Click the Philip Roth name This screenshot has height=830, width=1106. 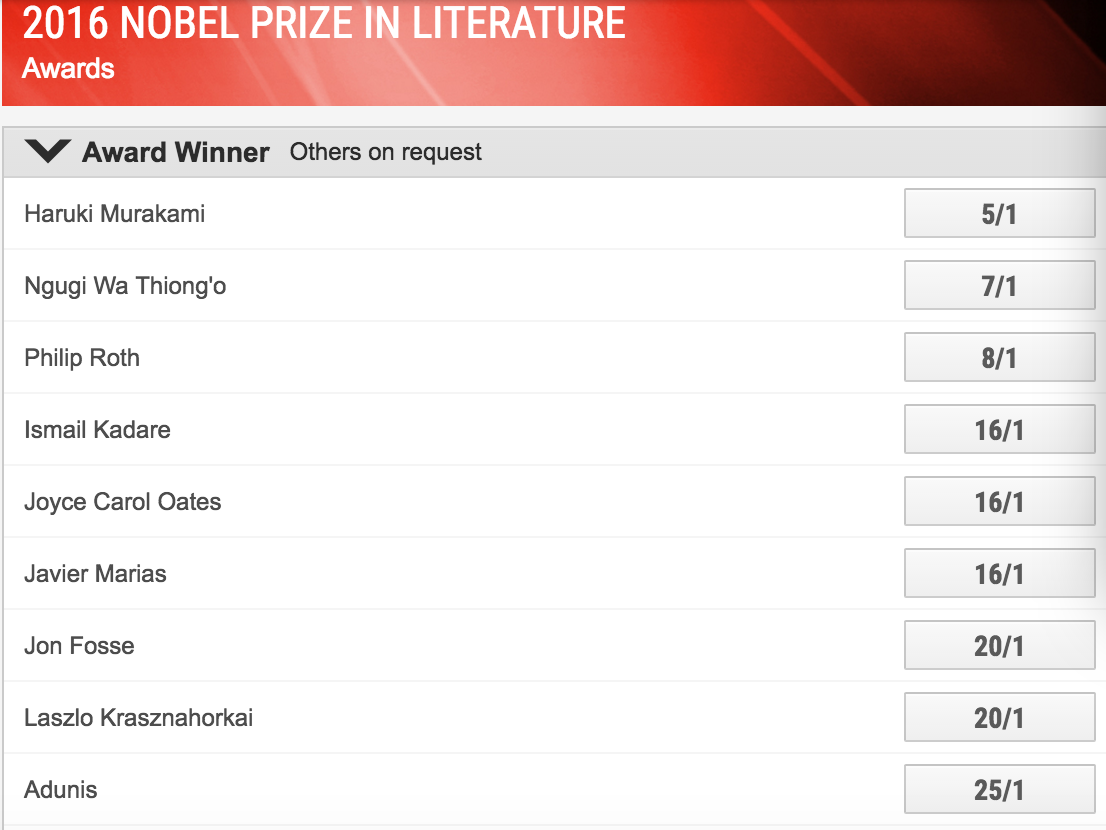82,358
